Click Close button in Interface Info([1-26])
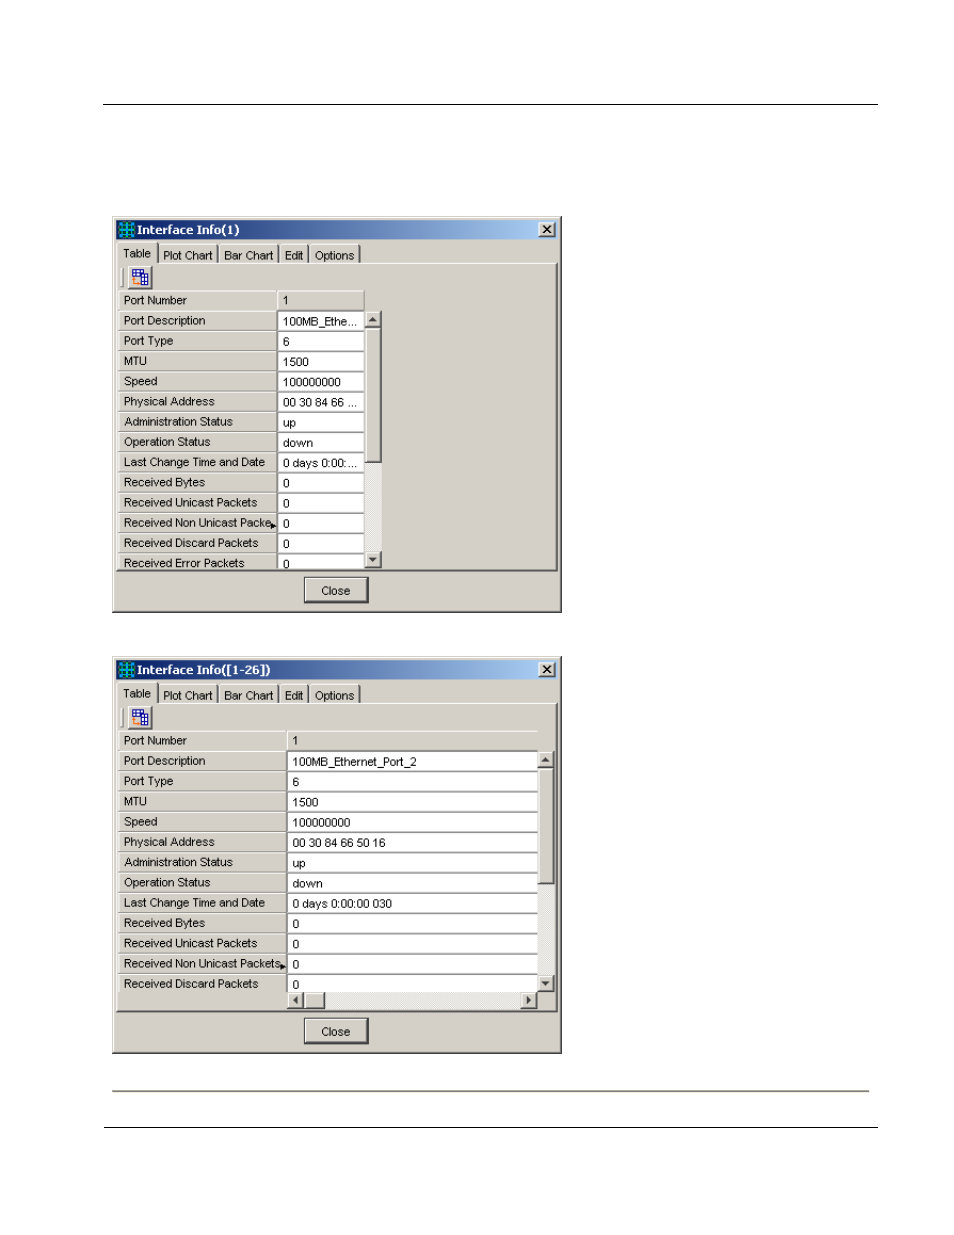The width and height of the screenshot is (954, 1235). pos(336,1031)
